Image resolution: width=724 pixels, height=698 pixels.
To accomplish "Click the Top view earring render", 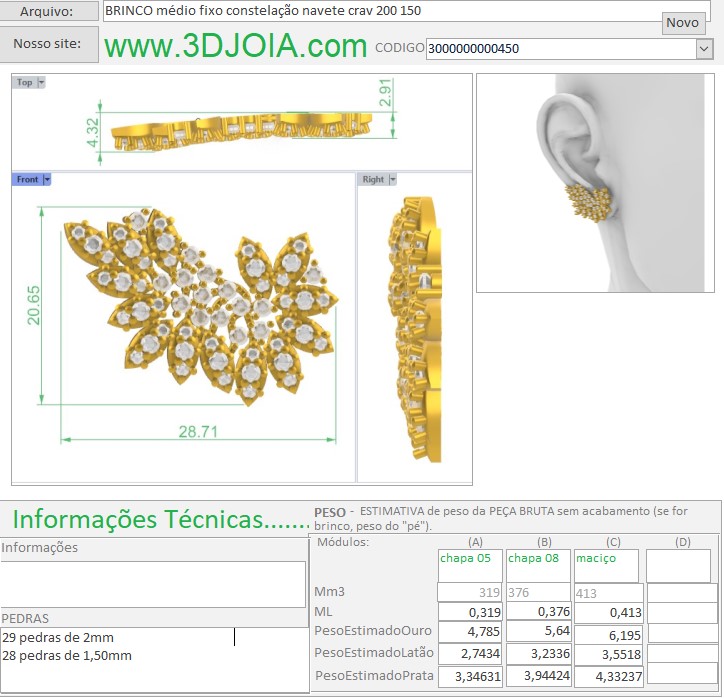I will 240,127.
